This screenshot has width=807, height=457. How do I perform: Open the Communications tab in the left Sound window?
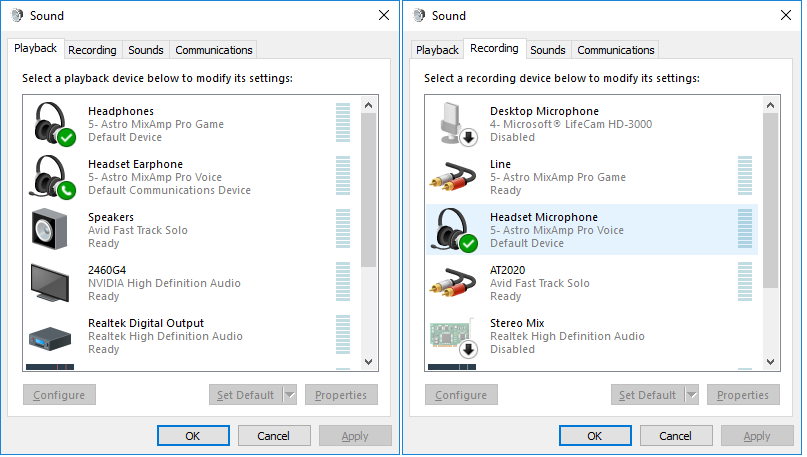pyautogui.click(x=214, y=50)
